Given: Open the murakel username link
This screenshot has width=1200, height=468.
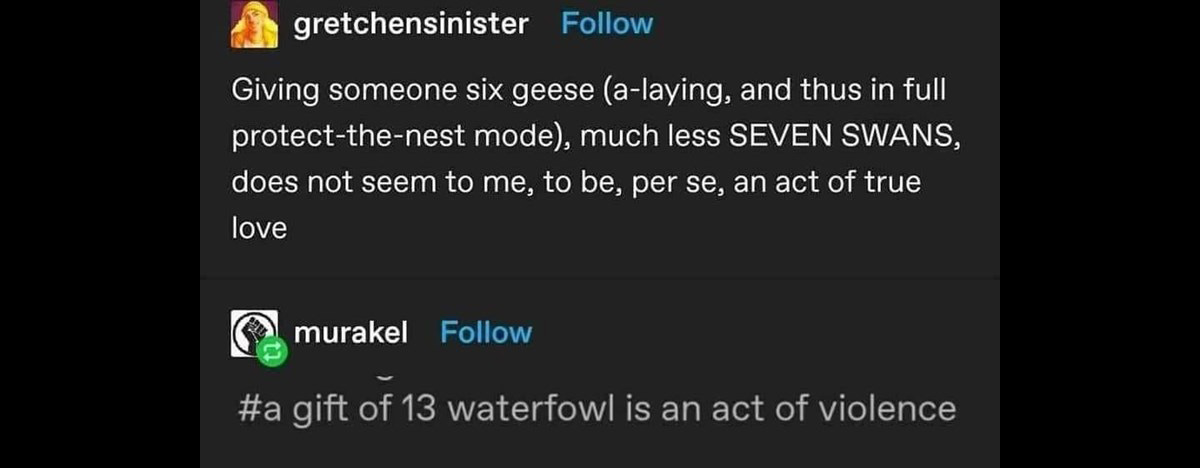Looking at the screenshot, I should [x=350, y=332].
